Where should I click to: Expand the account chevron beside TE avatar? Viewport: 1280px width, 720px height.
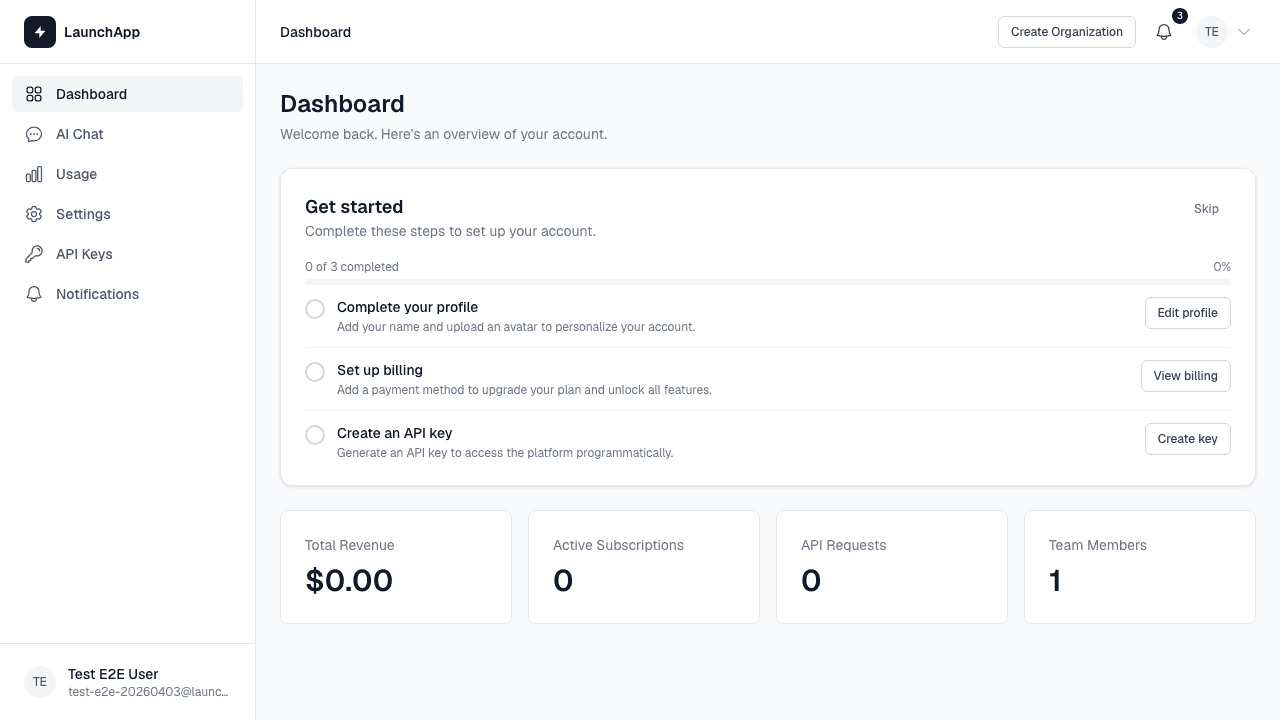pos(1244,32)
